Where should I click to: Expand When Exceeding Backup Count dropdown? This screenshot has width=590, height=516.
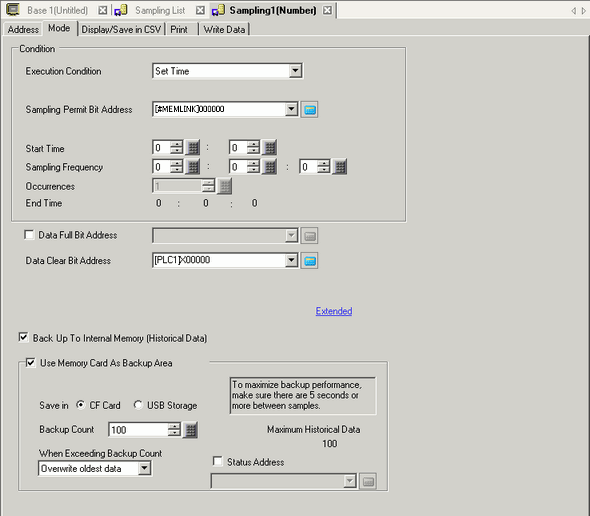[144, 469]
